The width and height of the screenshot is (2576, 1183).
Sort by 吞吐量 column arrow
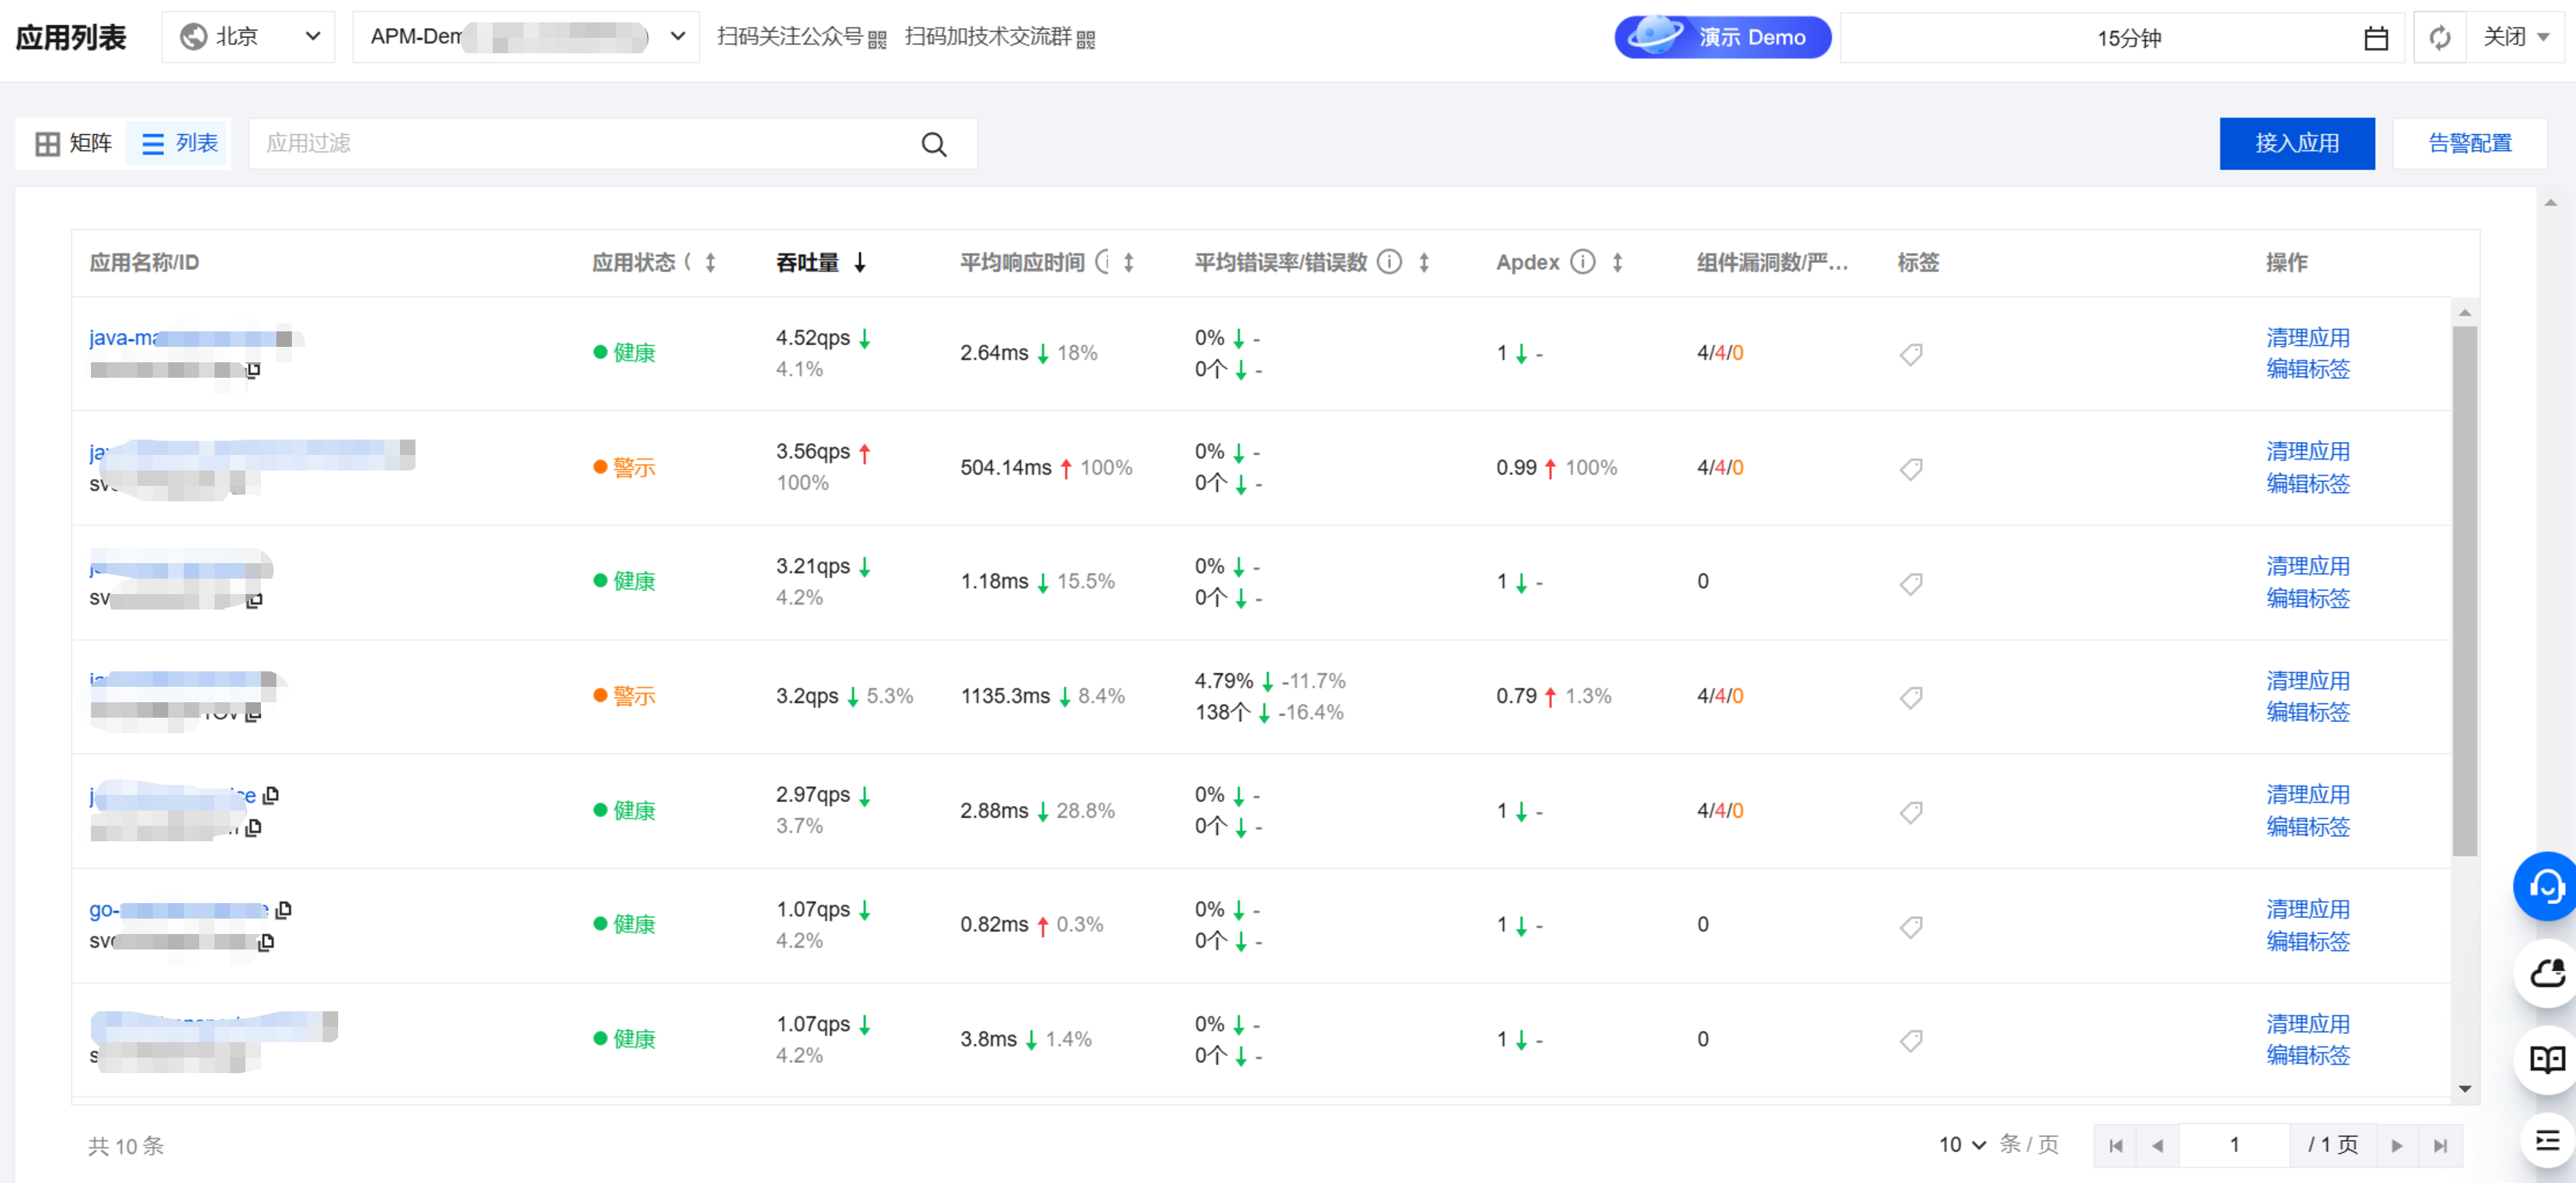pyautogui.click(x=859, y=262)
